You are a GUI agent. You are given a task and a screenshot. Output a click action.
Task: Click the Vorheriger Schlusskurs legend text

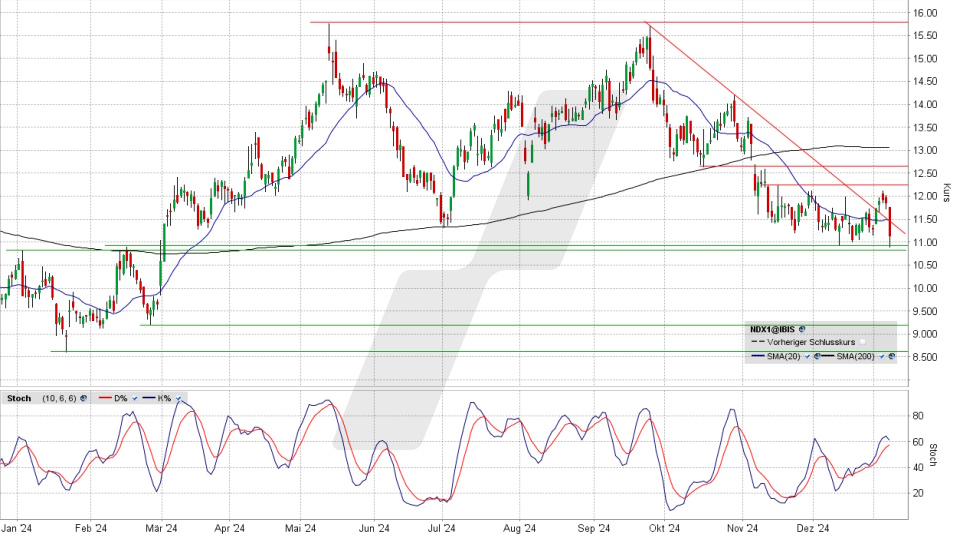(811, 342)
